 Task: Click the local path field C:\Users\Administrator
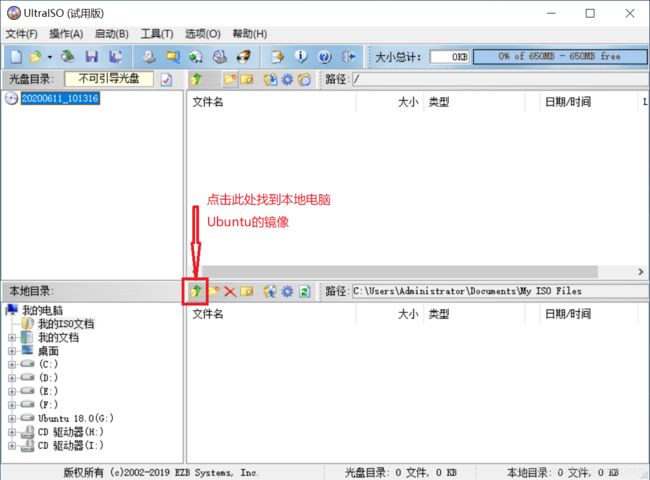click(500, 291)
